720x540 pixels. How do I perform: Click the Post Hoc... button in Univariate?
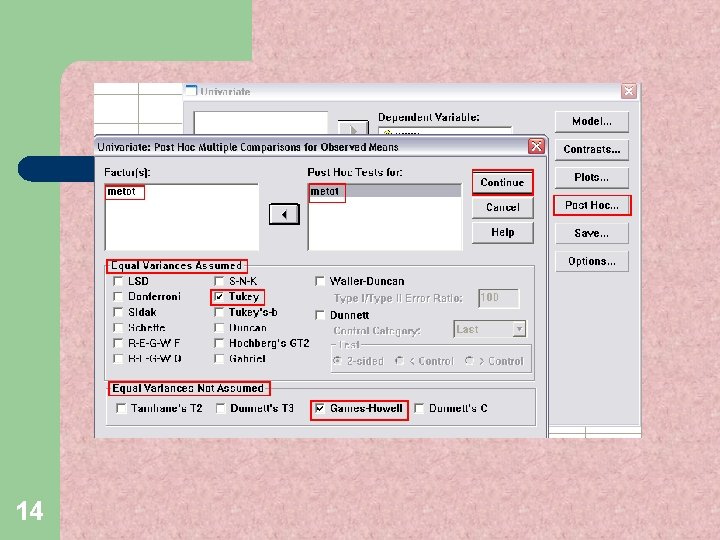(591, 205)
